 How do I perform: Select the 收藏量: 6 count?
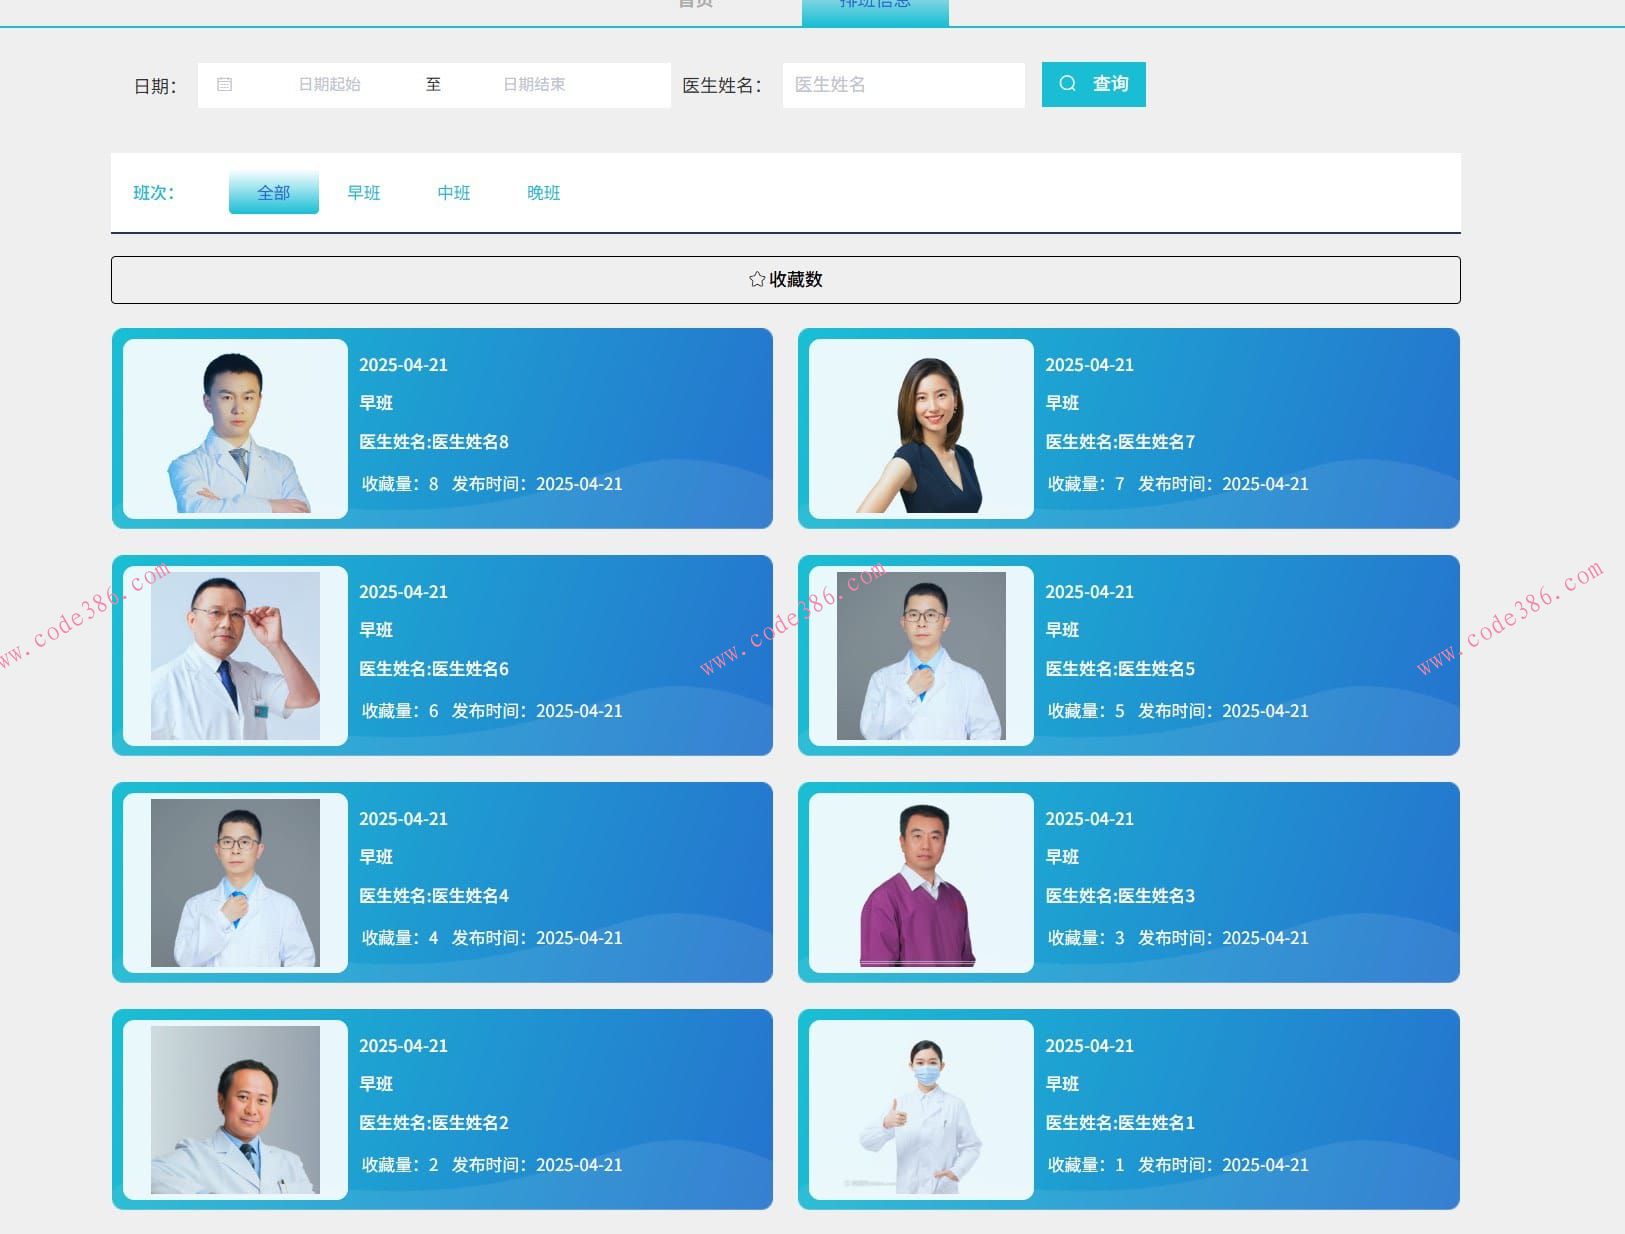pyautogui.click(x=400, y=711)
